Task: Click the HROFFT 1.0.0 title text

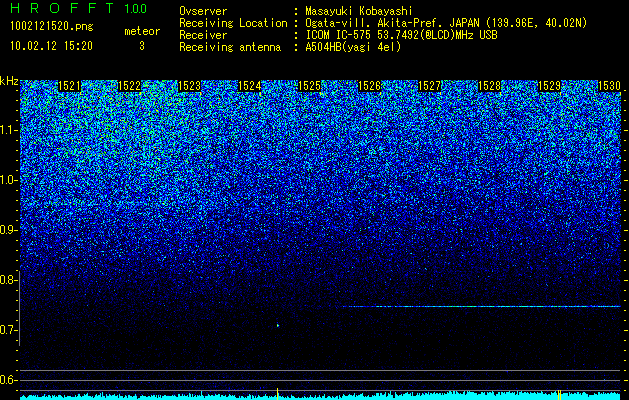Action: (79, 8)
